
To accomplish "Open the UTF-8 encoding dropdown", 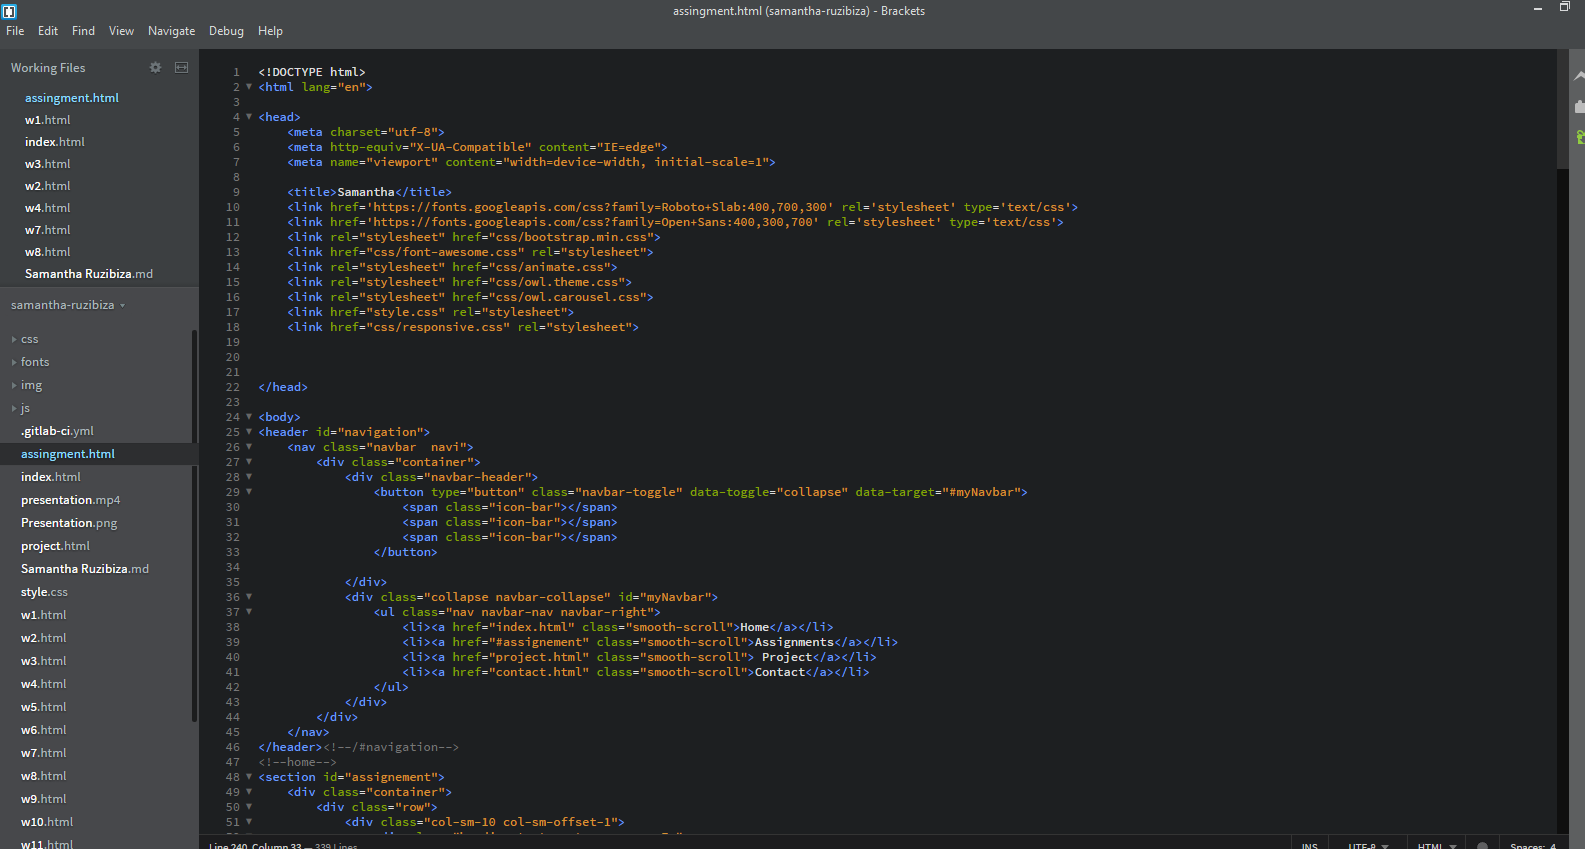I will [1367, 845].
